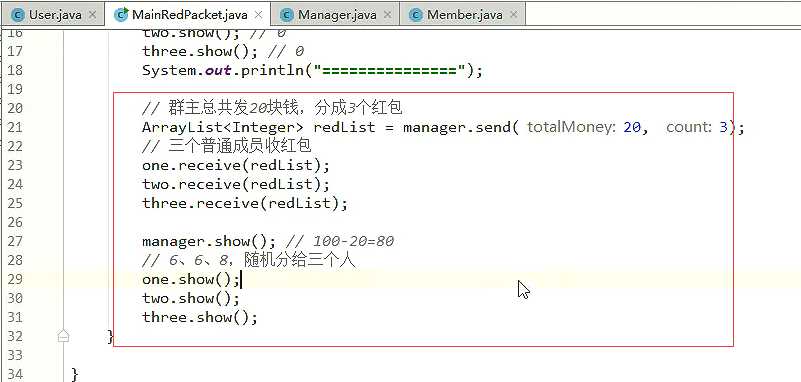The height and width of the screenshot is (382, 801).
Task: Click the closing brace on line 34
Action: pos(75,374)
